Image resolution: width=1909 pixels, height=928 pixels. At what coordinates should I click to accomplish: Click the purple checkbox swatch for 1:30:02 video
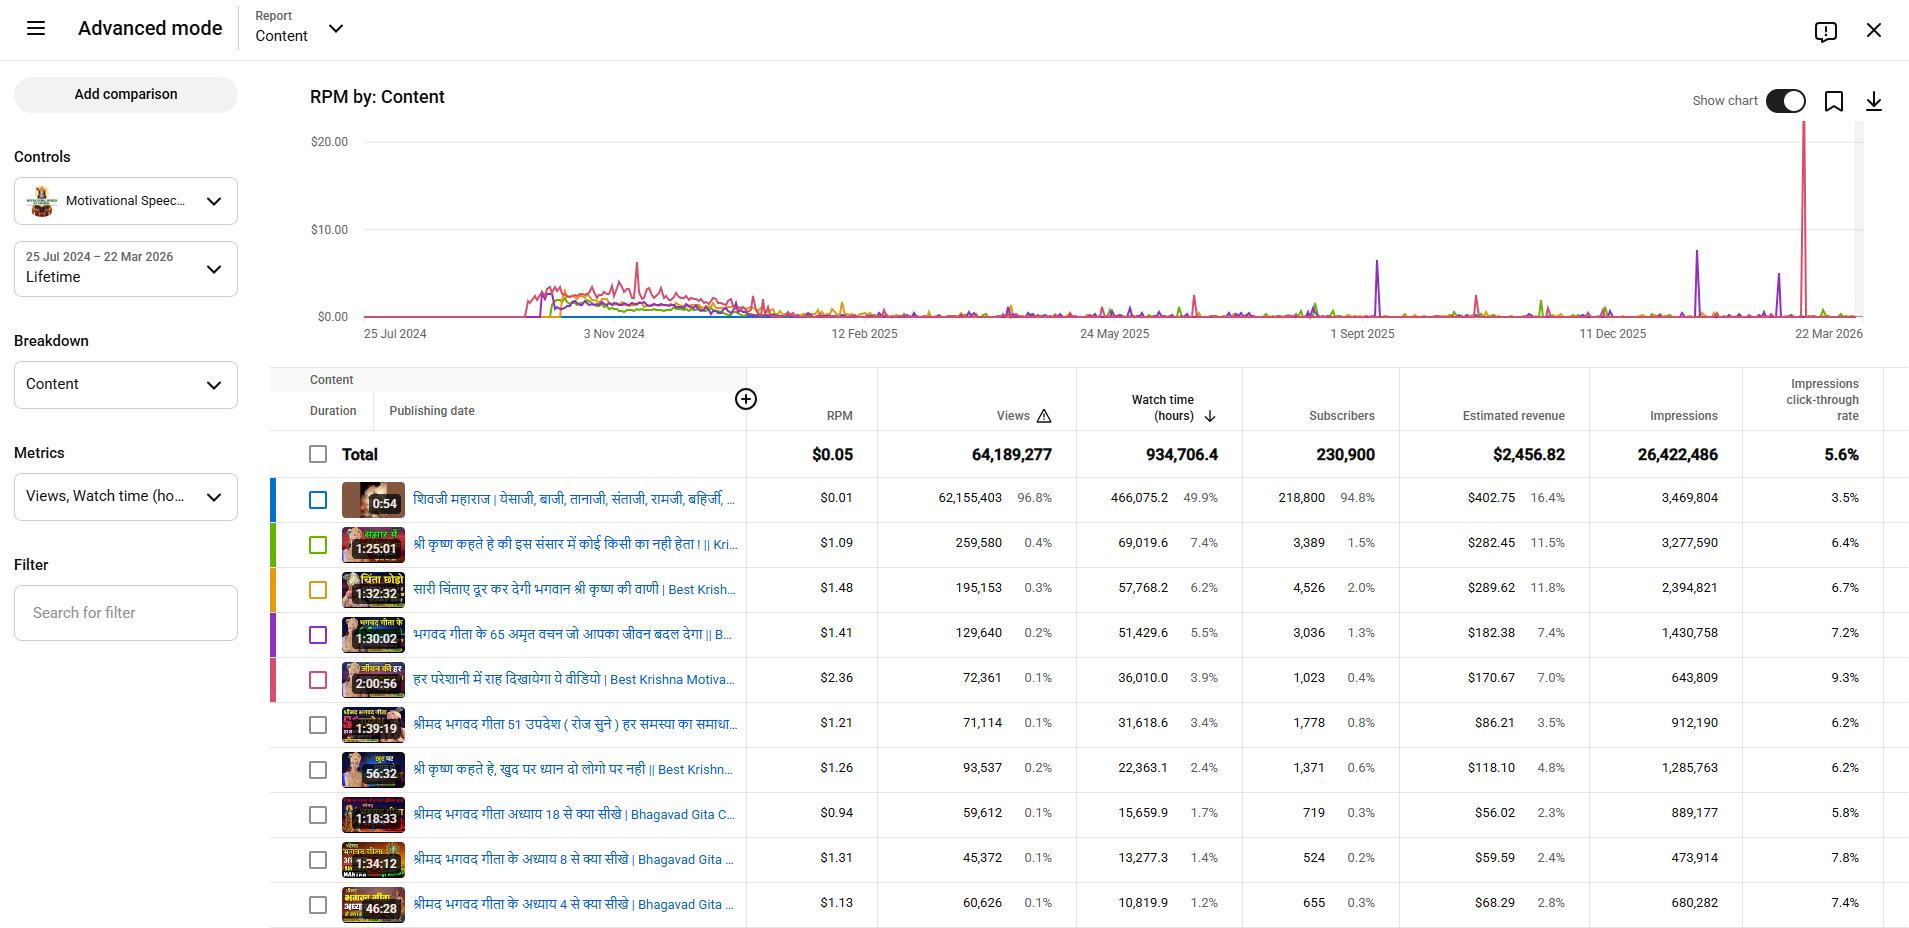point(318,635)
